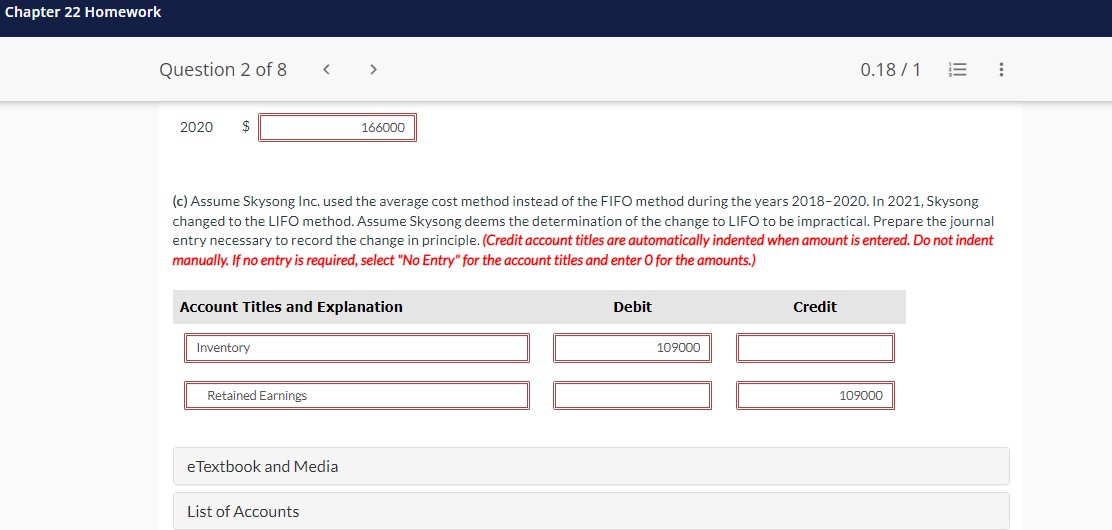Expand the eTextbook and Media section
The image size is (1112, 530).
(591, 466)
